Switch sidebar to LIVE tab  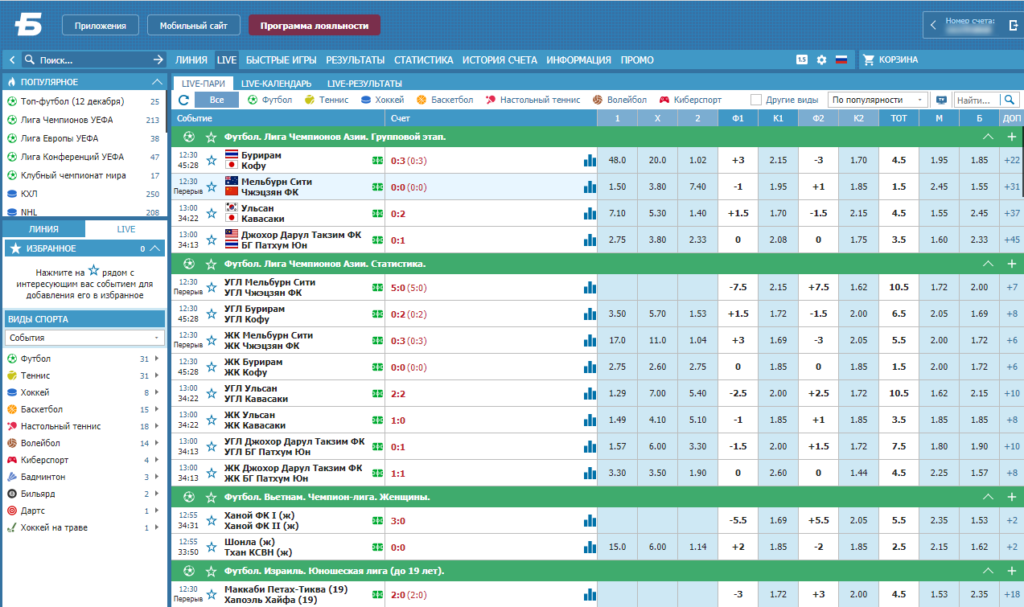pyautogui.click(x=125, y=229)
